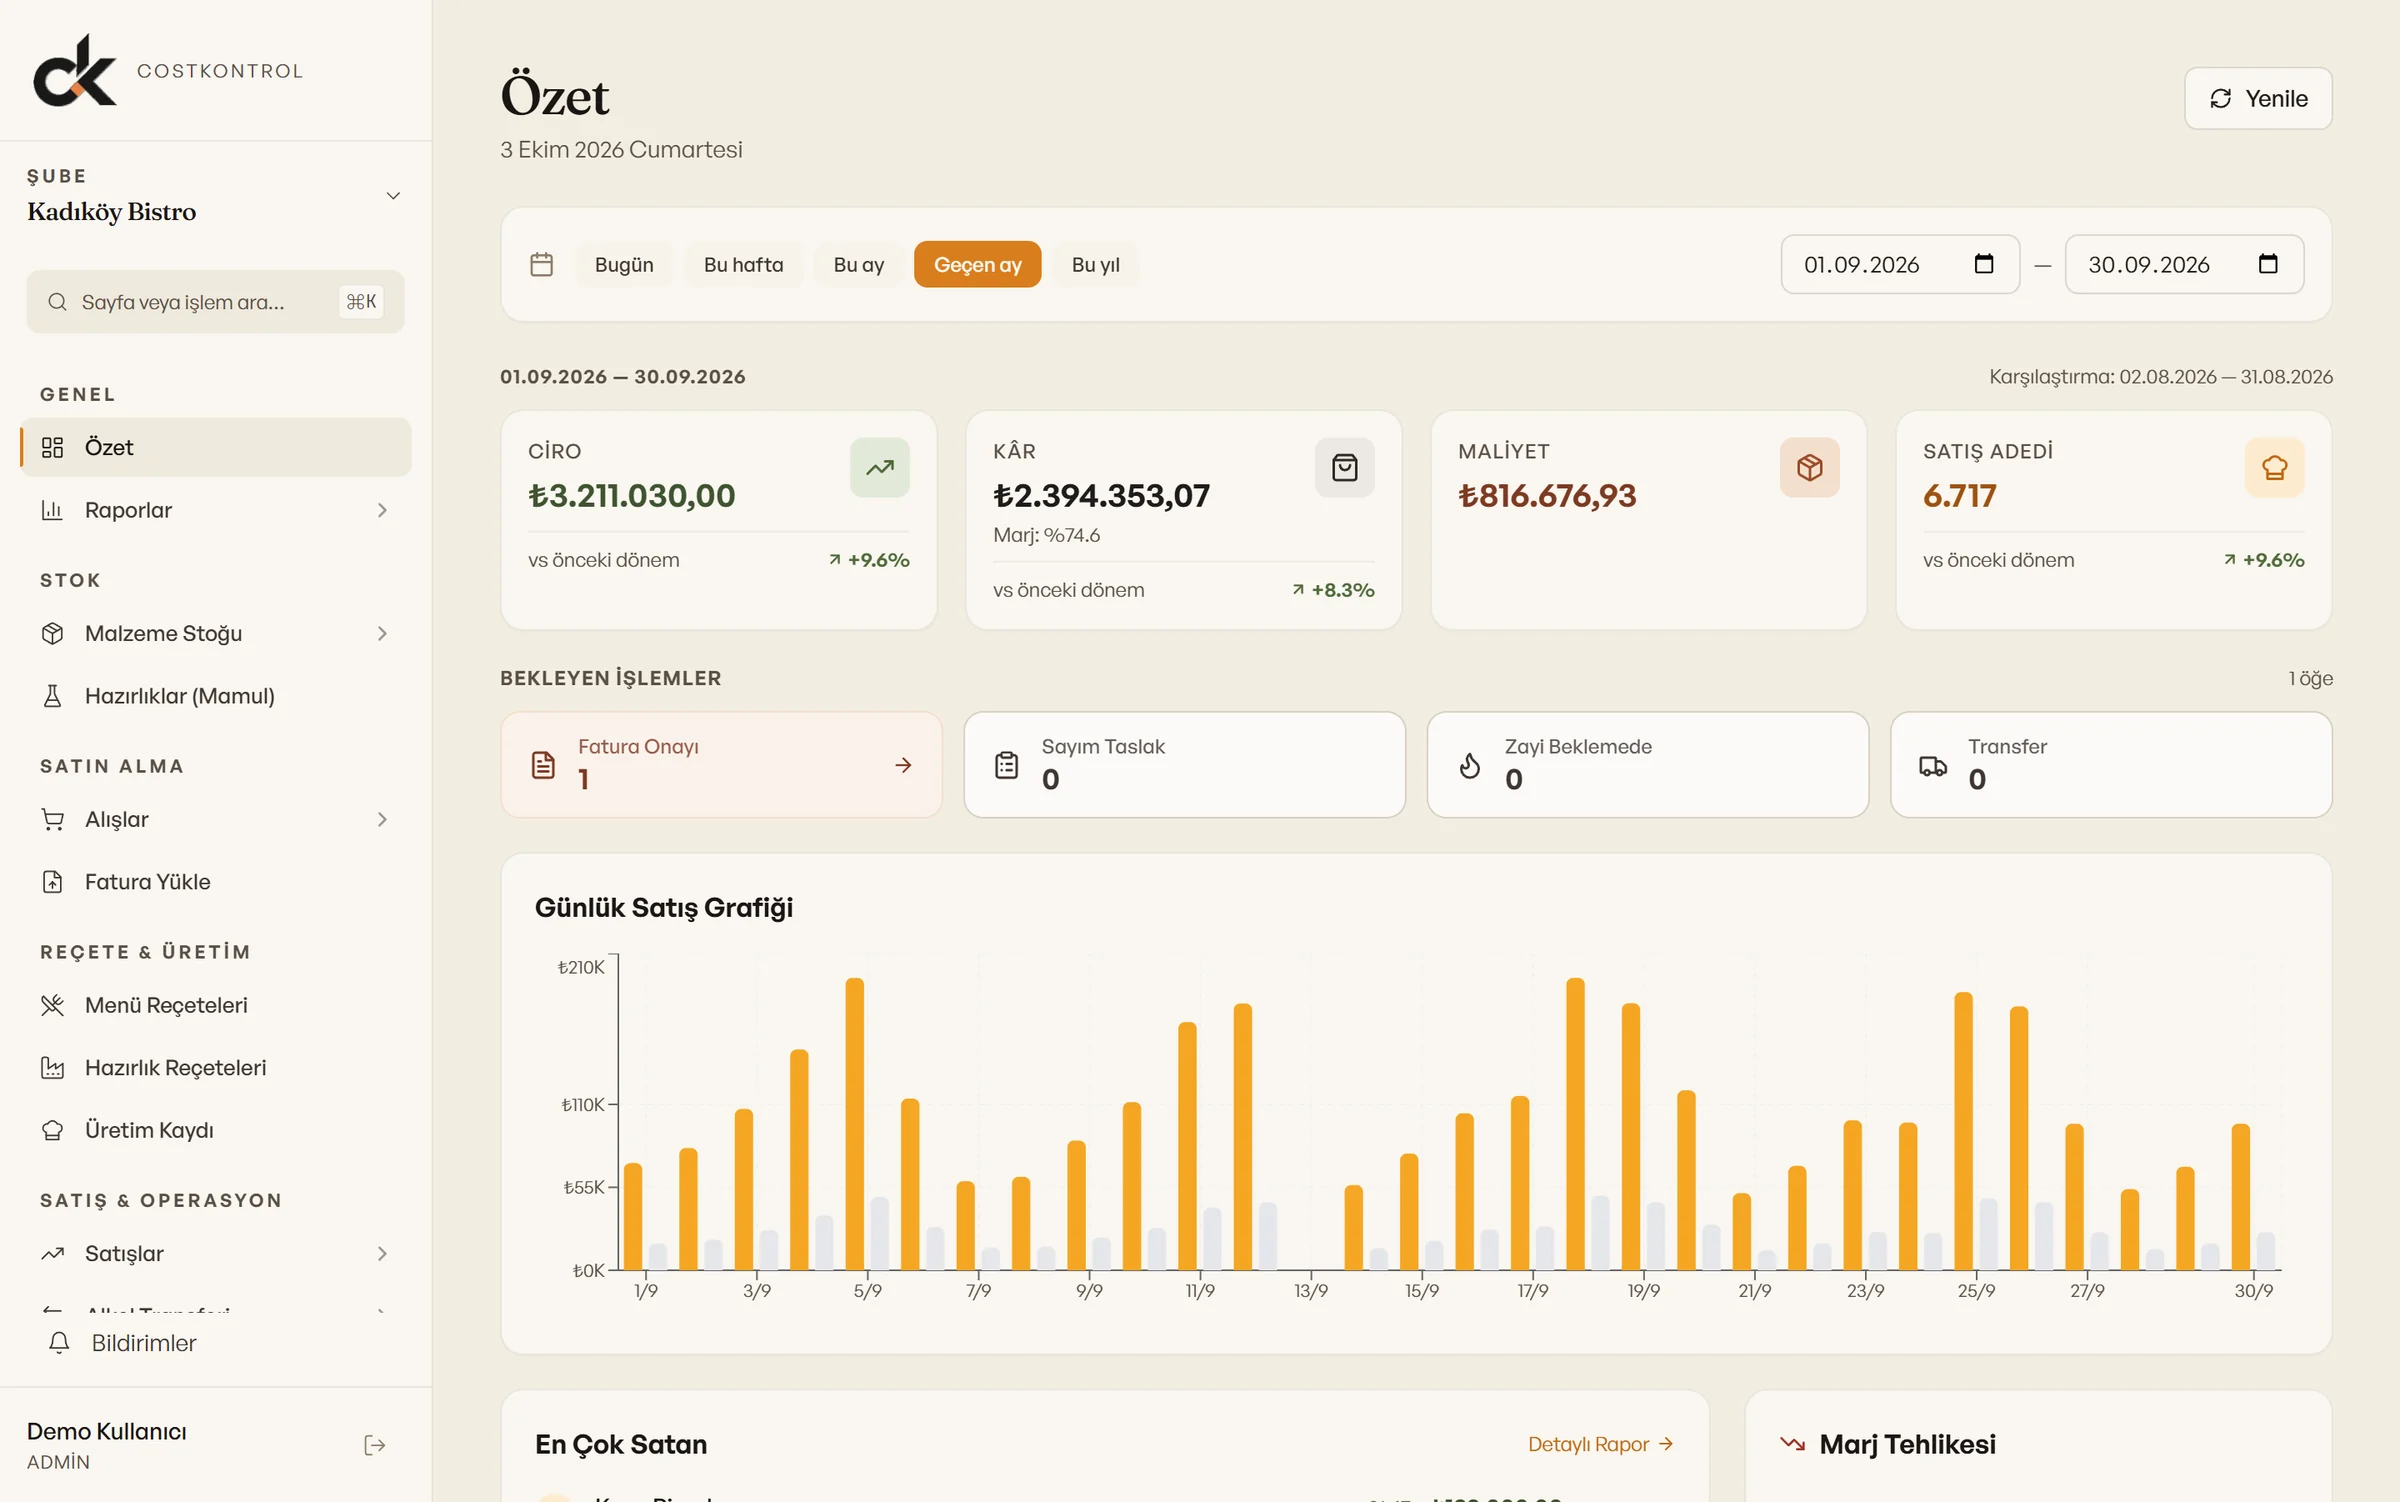Click the Sayım Taslak clipboard icon
Viewport: 2400px width, 1502px height.
coord(1007,765)
